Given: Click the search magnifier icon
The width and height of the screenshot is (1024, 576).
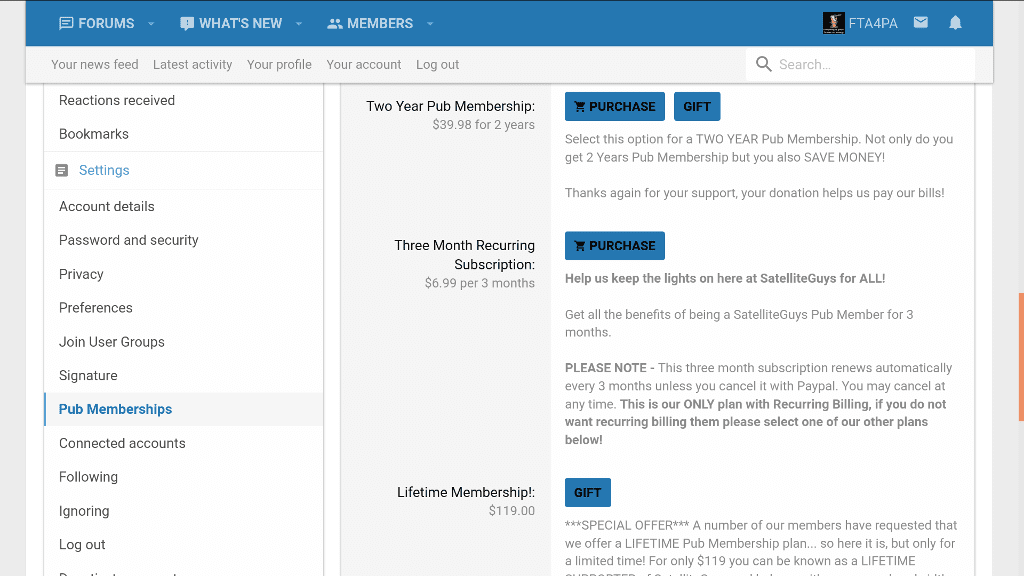Looking at the screenshot, I should [764, 64].
